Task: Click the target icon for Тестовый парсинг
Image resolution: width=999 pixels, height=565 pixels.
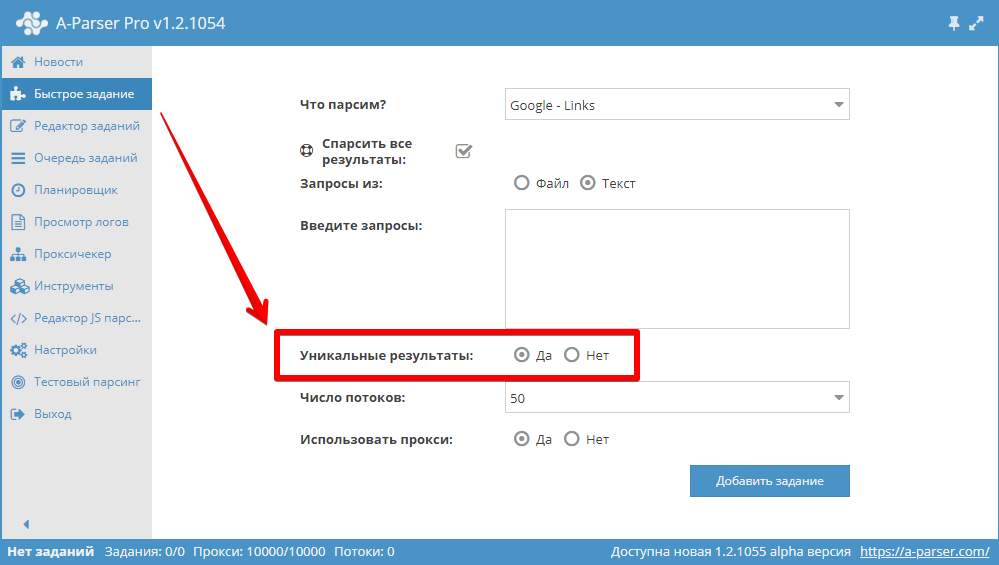Action: (x=18, y=382)
